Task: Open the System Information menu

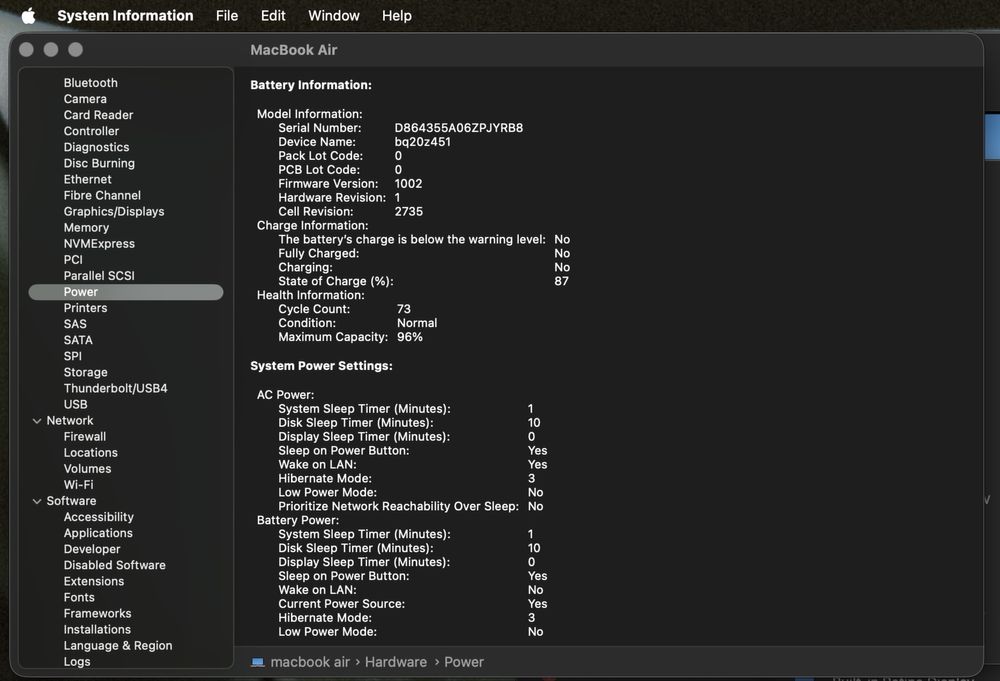Action: pyautogui.click(x=125, y=15)
